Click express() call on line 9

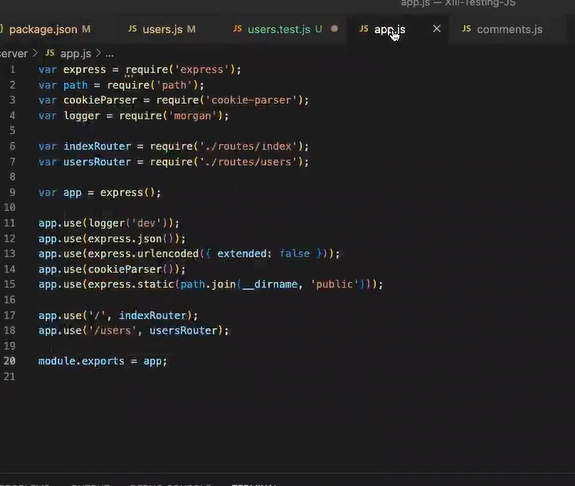[x=128, y=193]
